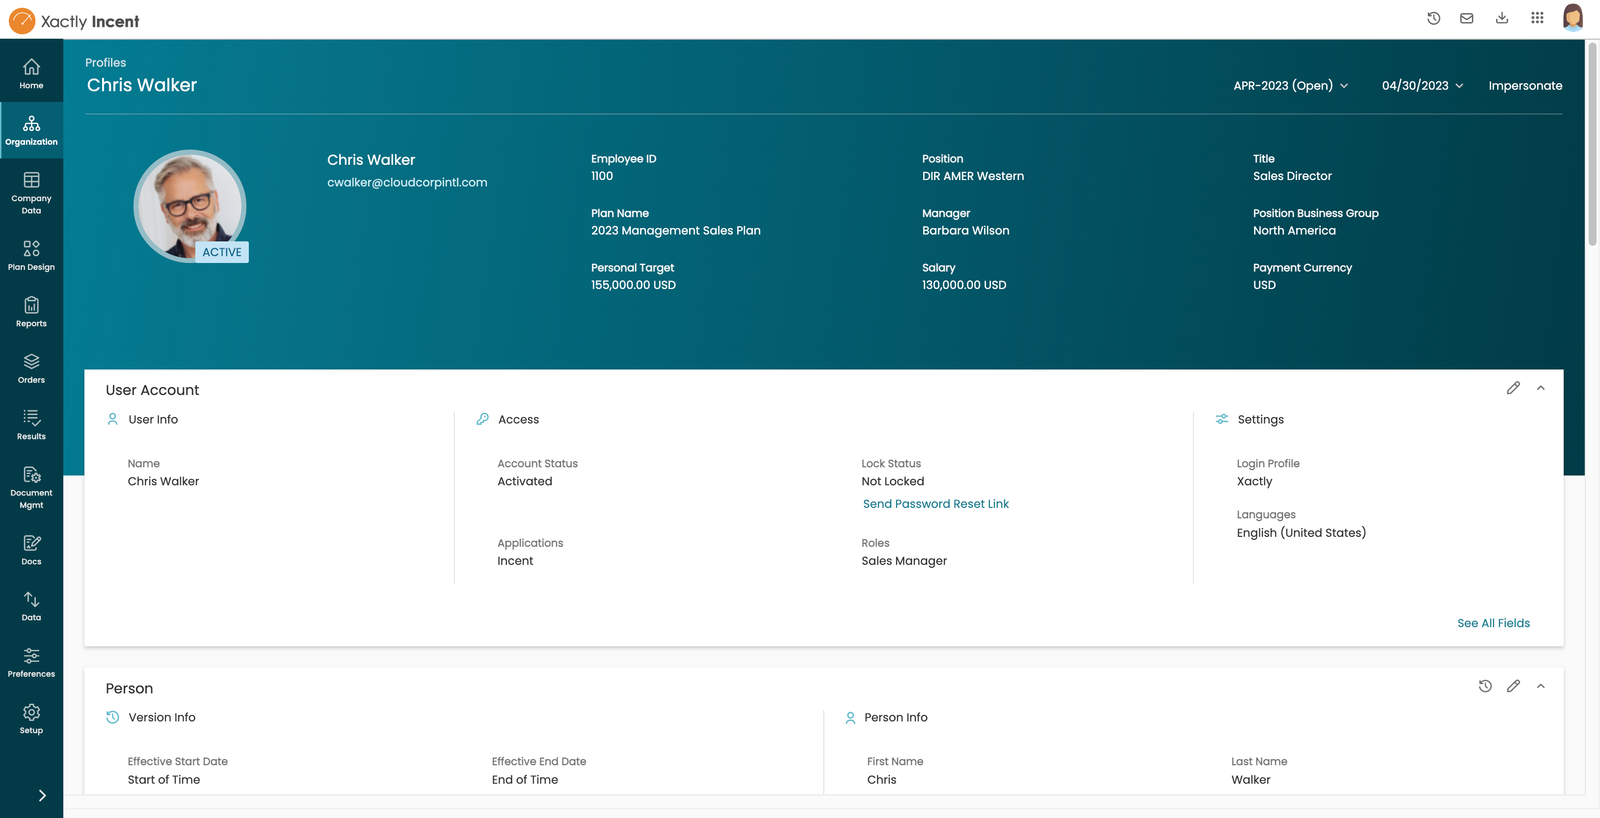Click the page vertical scrollbar

[1592, 143]
